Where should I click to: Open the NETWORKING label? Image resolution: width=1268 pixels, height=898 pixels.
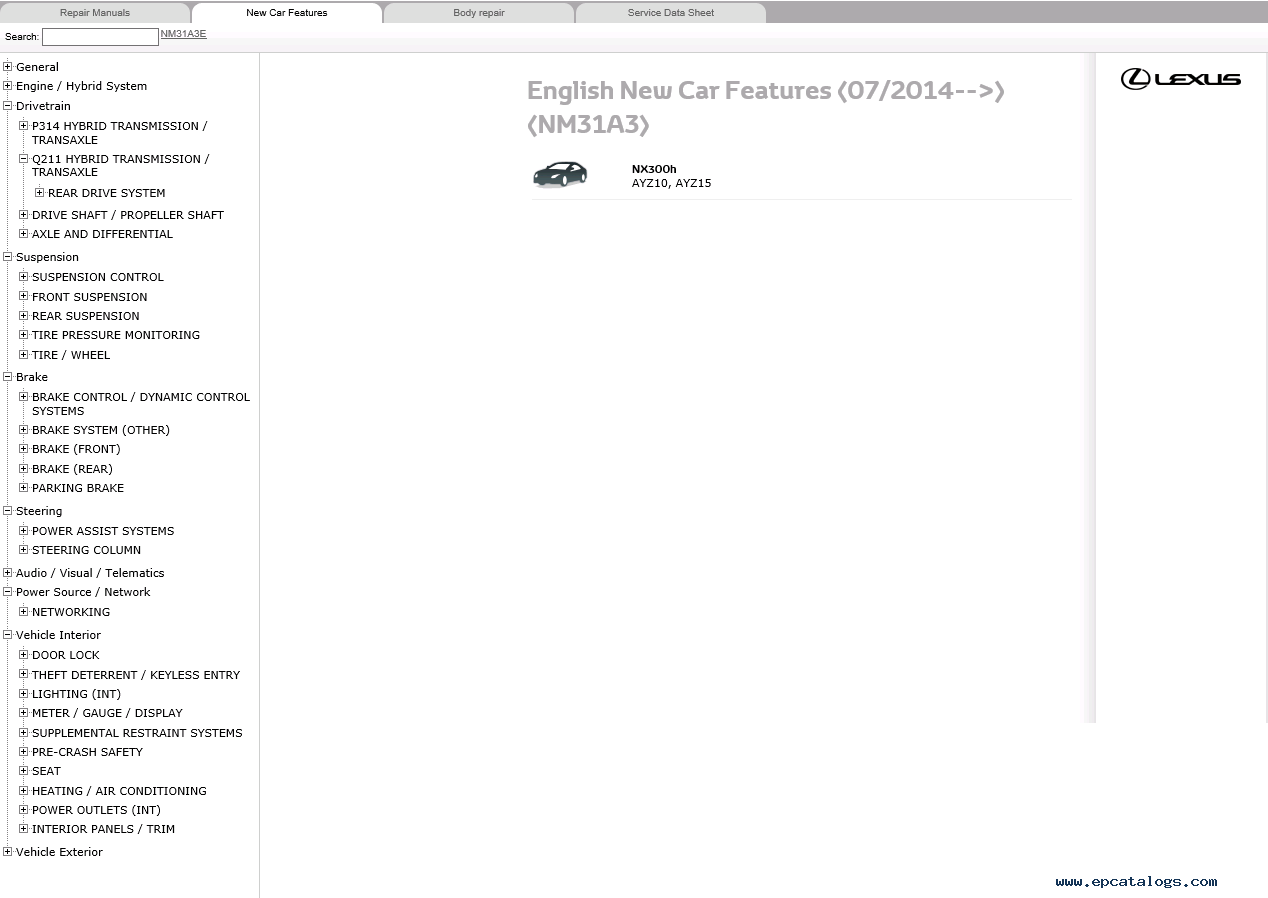coord(71,612)
